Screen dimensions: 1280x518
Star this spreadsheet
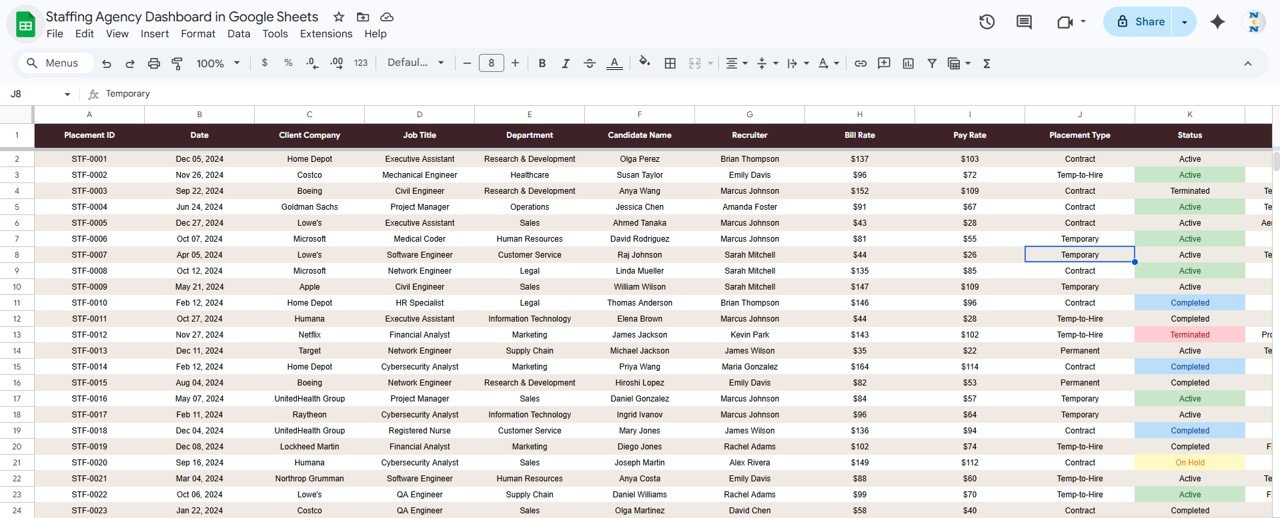pos(339,17)
